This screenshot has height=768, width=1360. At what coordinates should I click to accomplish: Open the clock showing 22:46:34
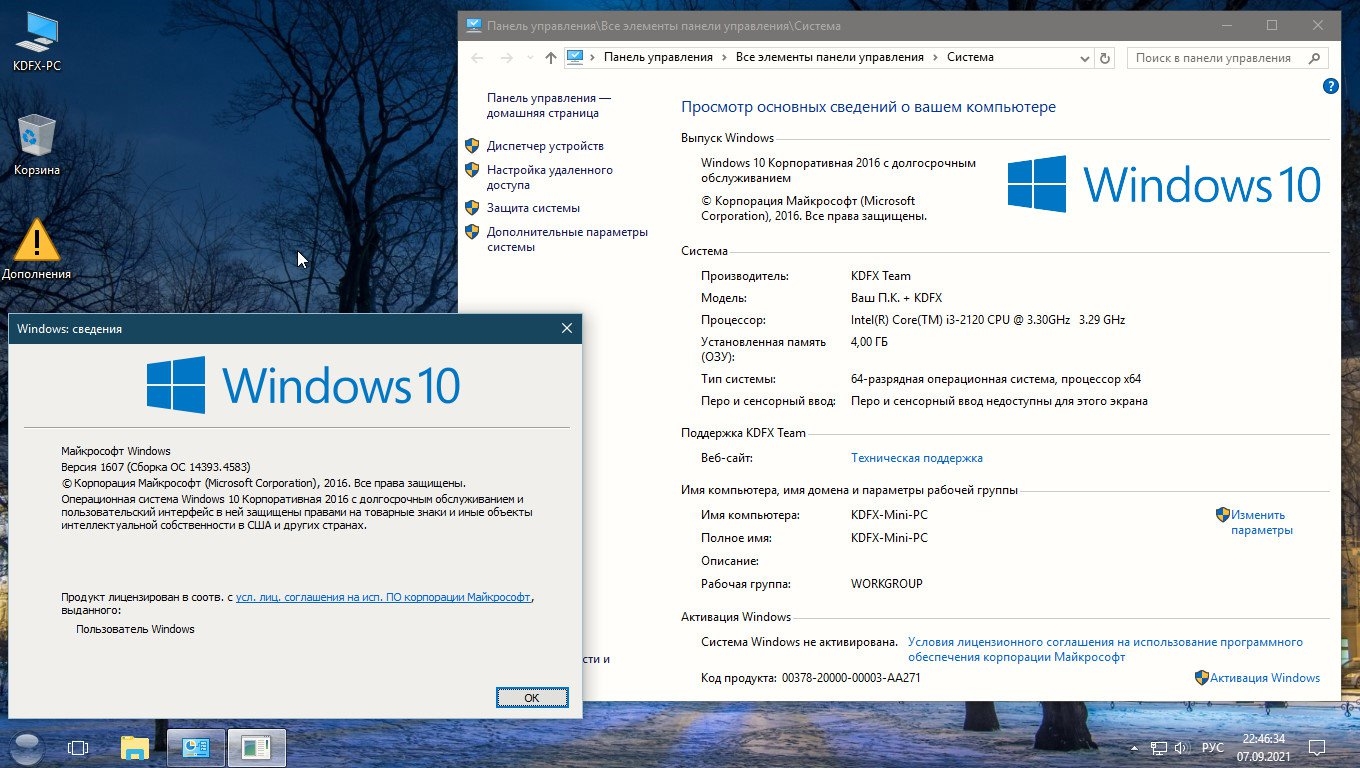coord(1262,747)
